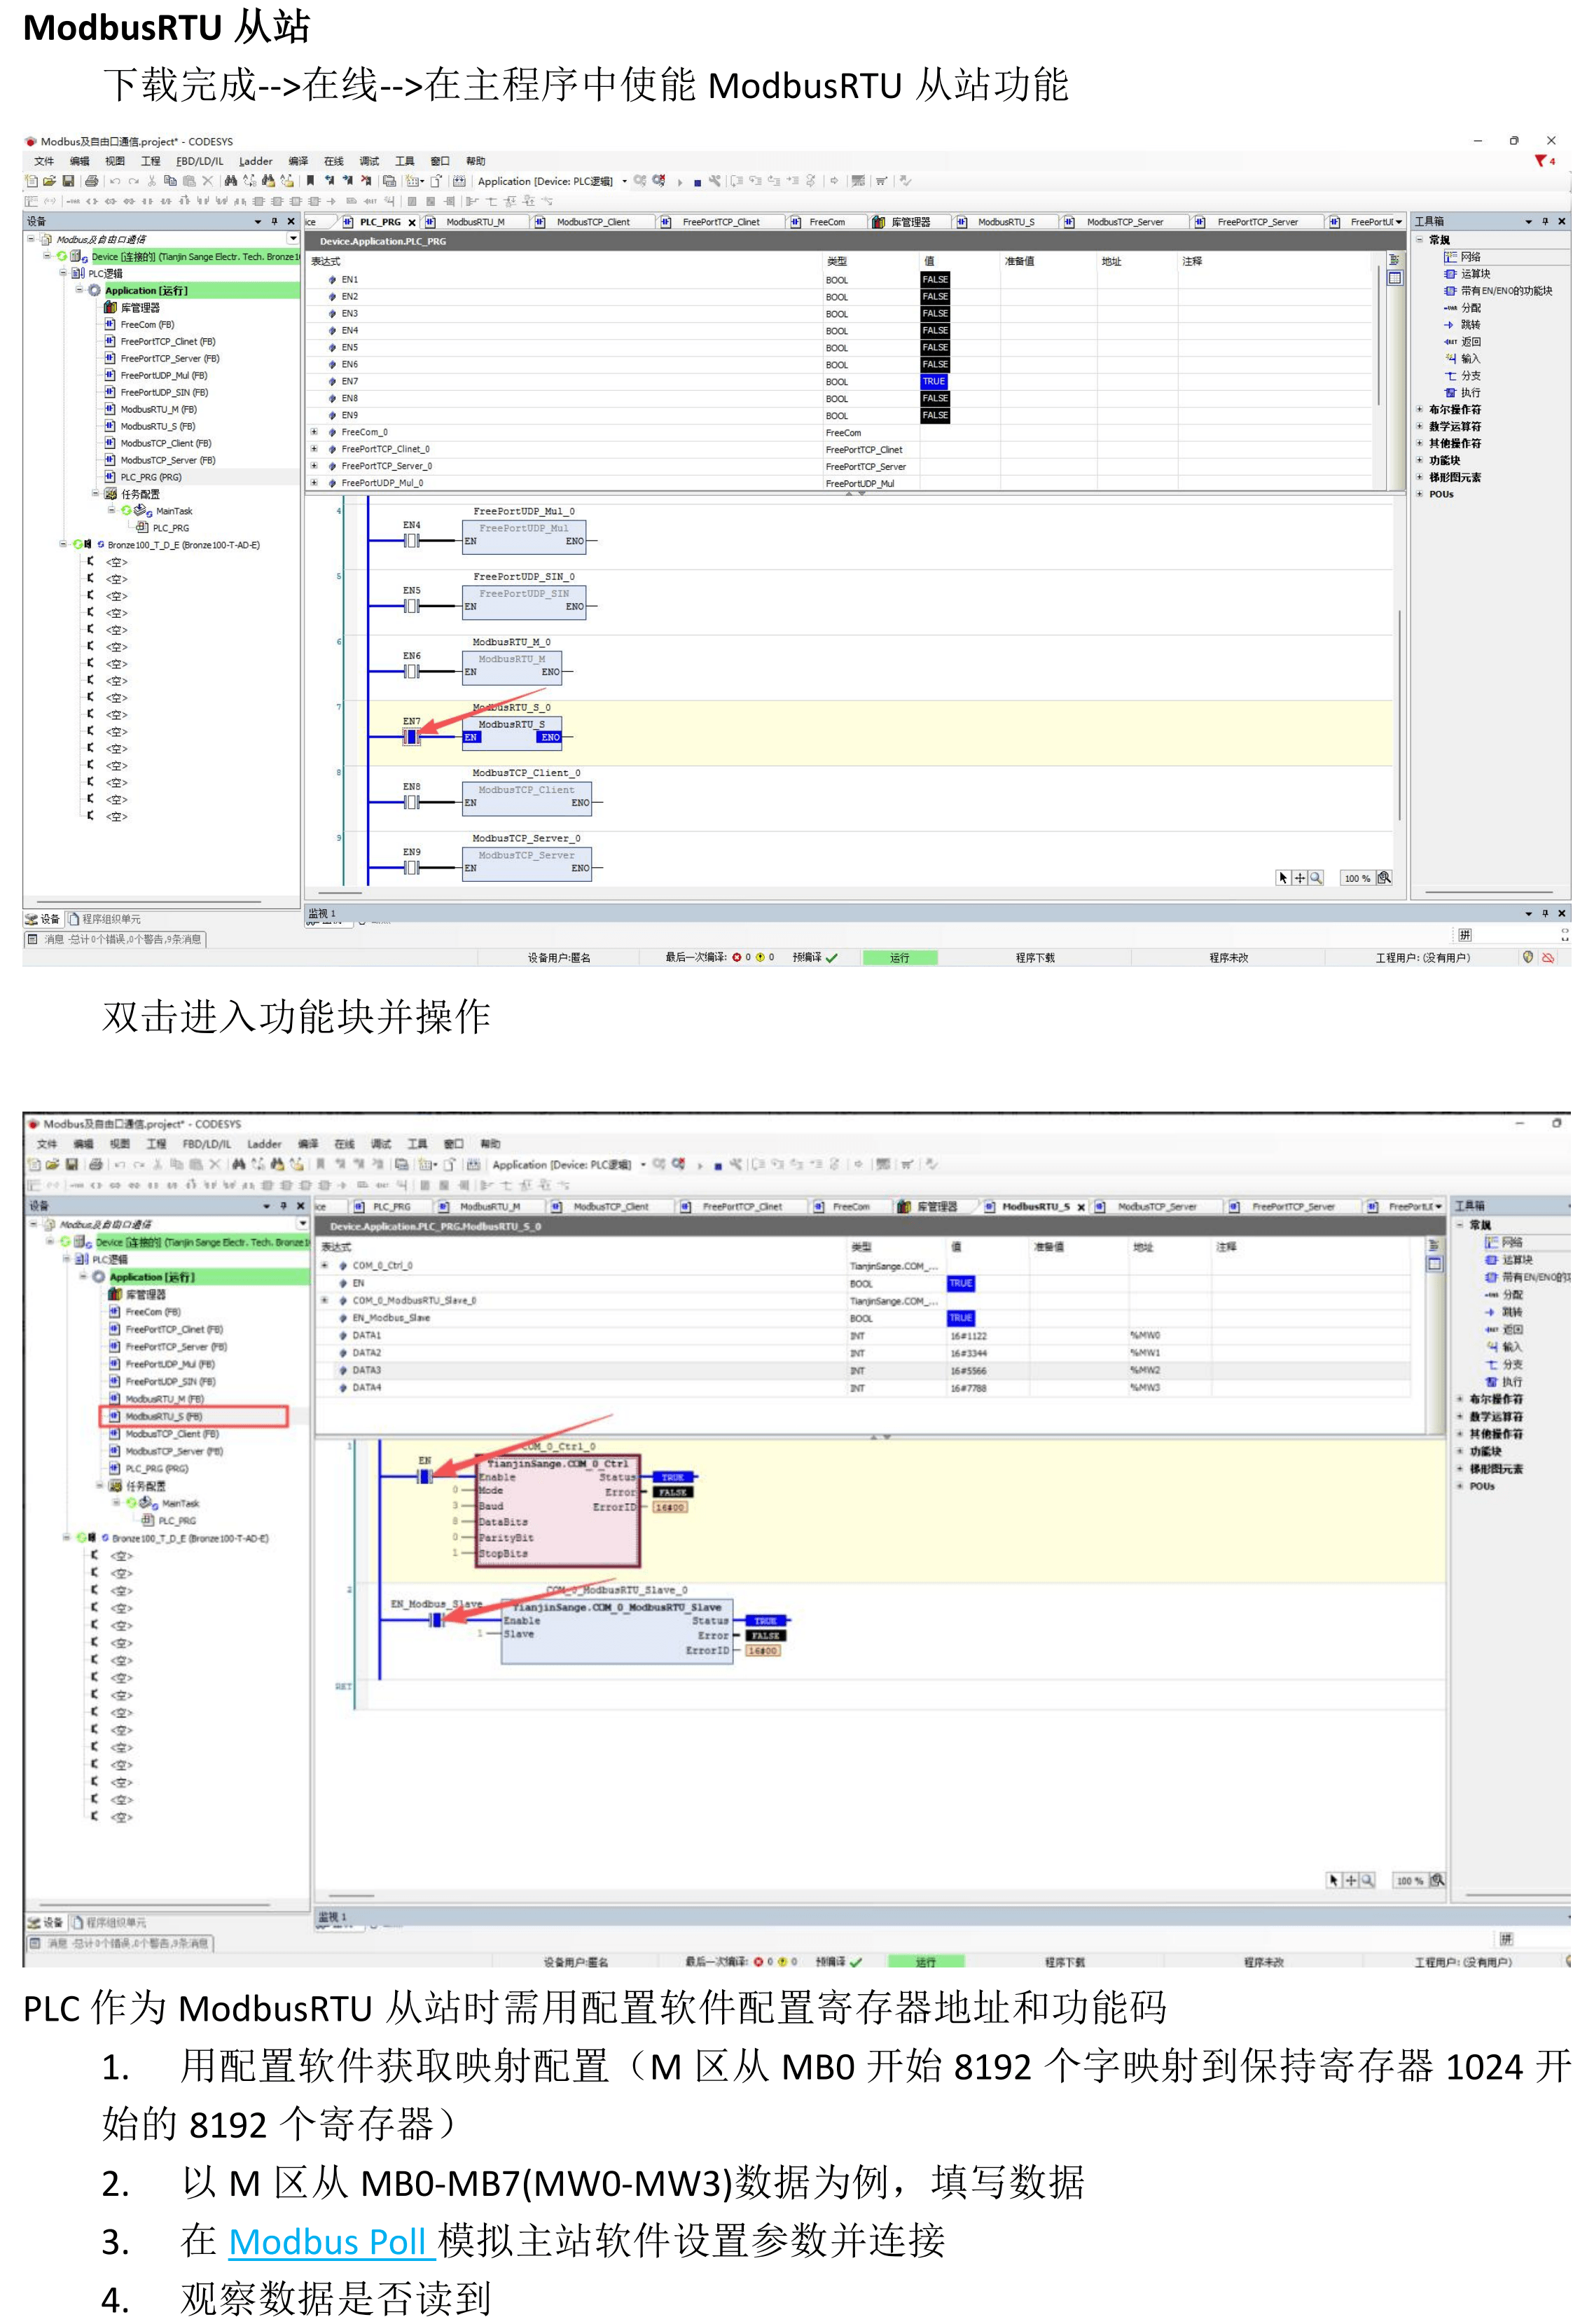Open 调试 menu in first CODESYS screenshot
This screenshot has height=2324, width=1580.
(x=370, y=161)
